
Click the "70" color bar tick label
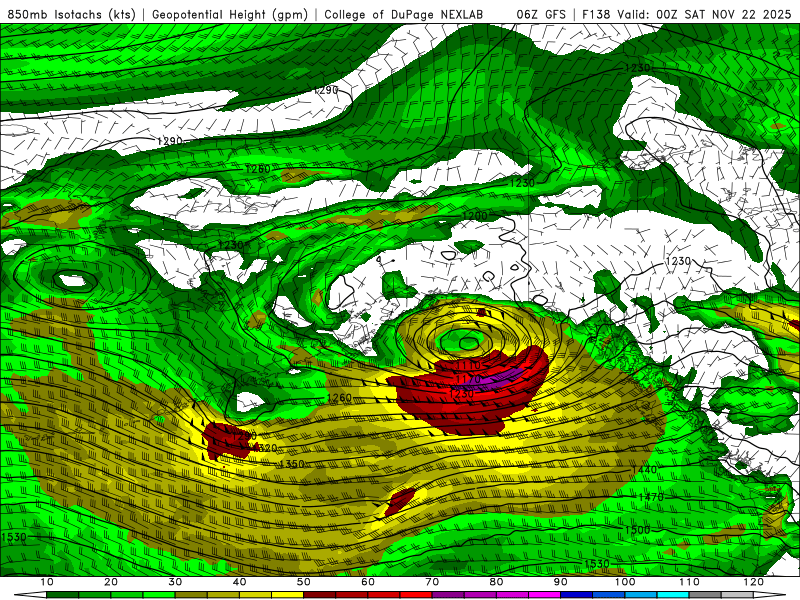click(432, 582)
